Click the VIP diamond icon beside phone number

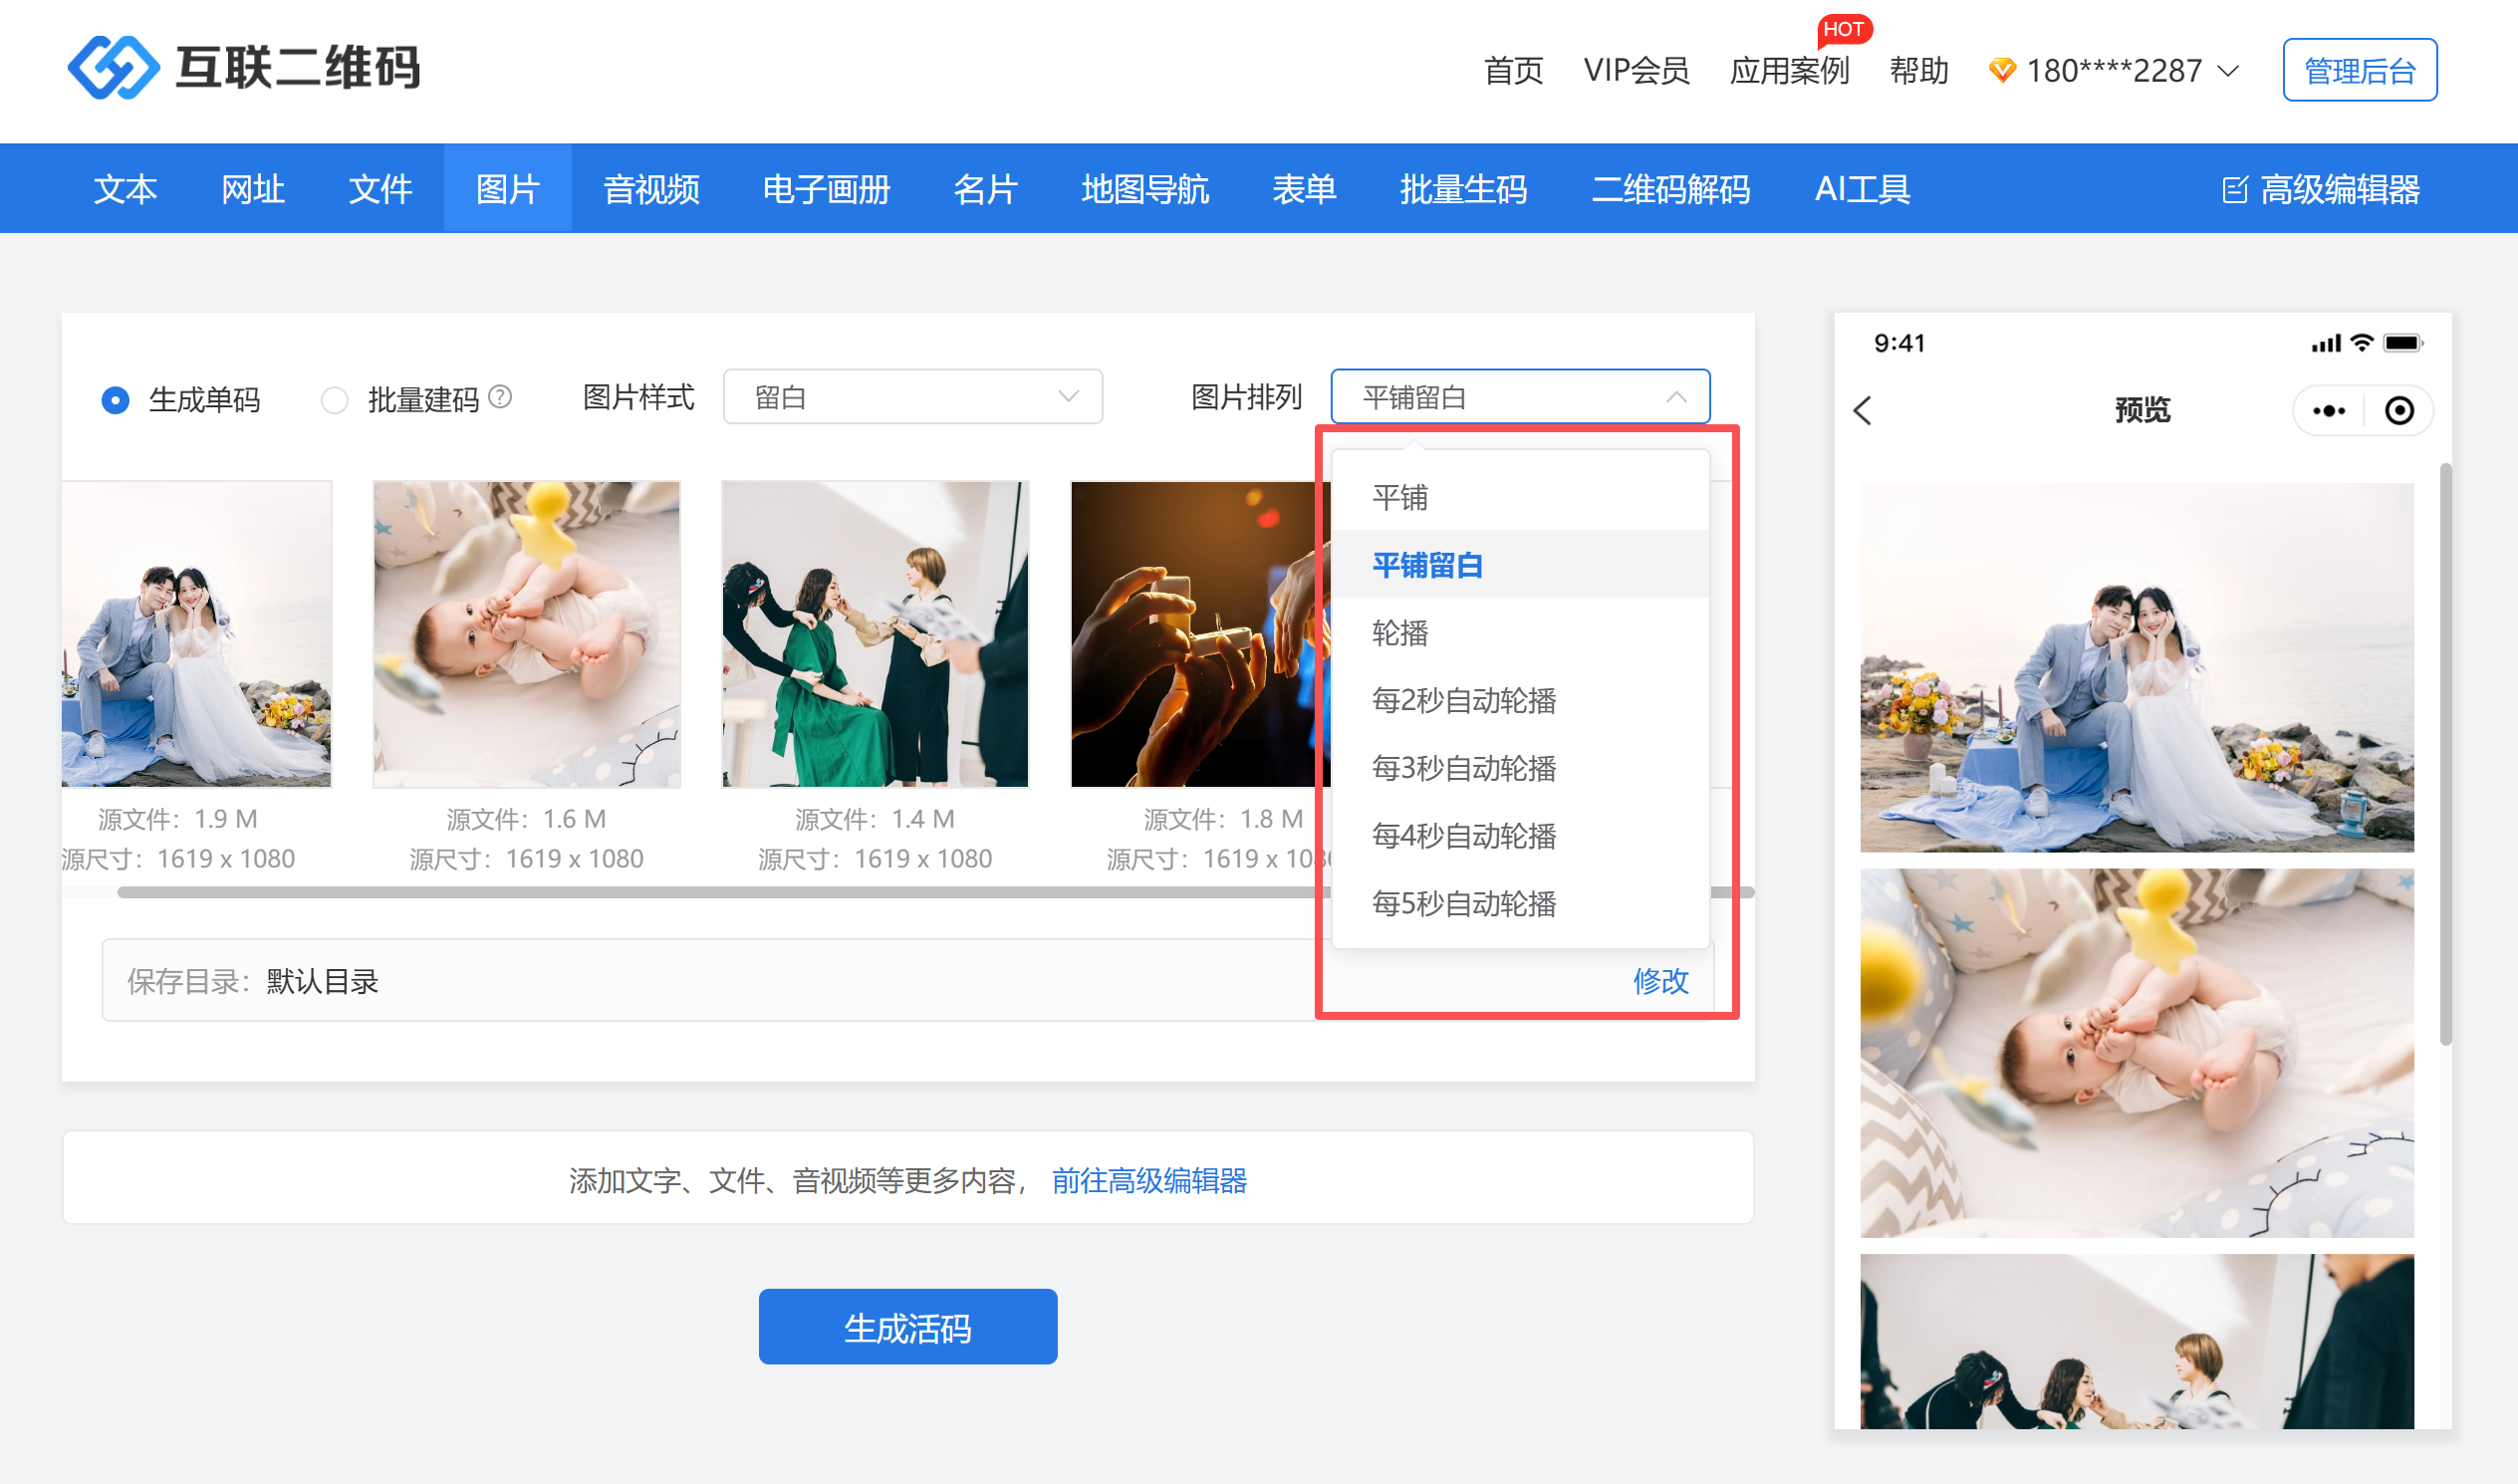tap(2002, 70)
